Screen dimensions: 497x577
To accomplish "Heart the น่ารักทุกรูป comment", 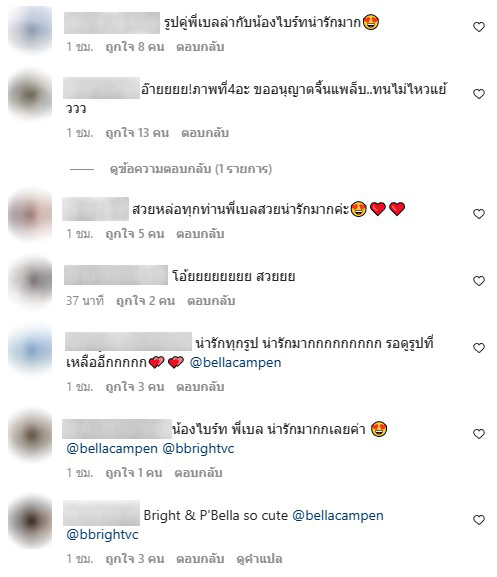I will [x=479, y=348].
